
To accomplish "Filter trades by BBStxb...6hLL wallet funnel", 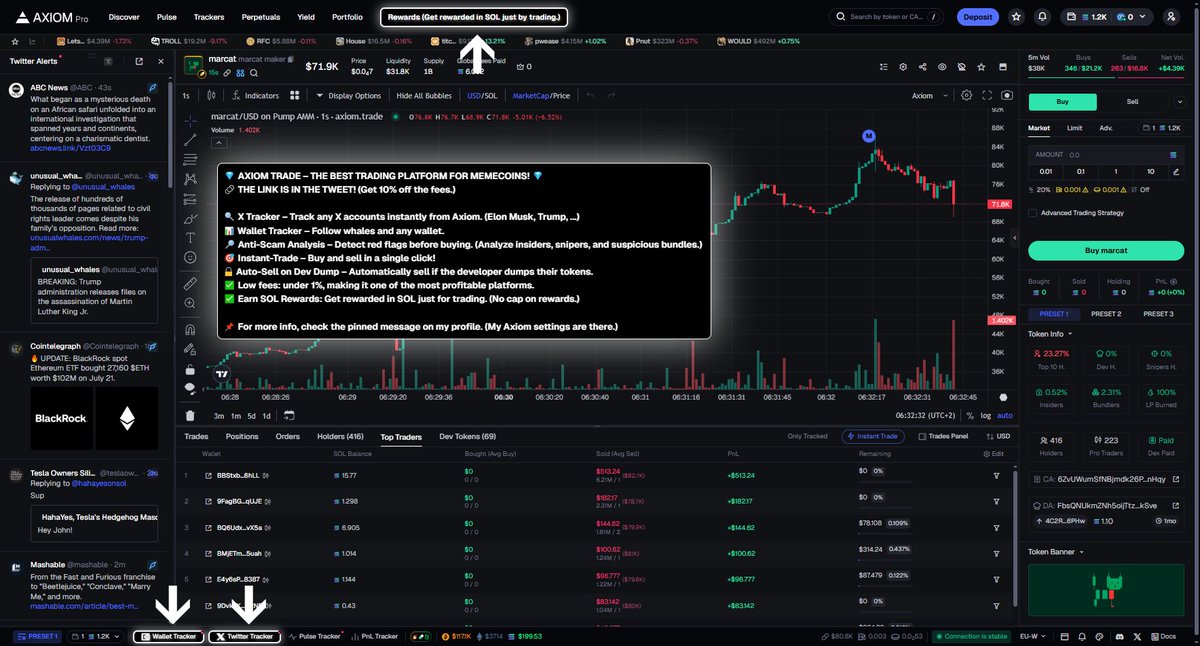I will click(996, 475).
